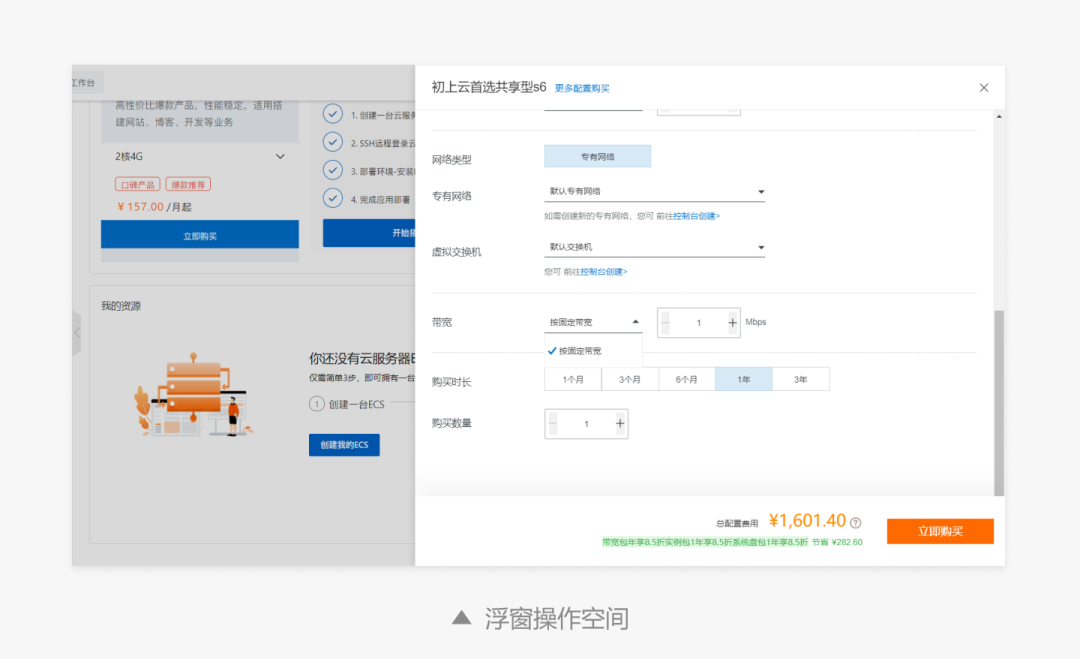Select 1年 purchase duration
Screen dimensions: 1080x659
(x=744, y=379)
